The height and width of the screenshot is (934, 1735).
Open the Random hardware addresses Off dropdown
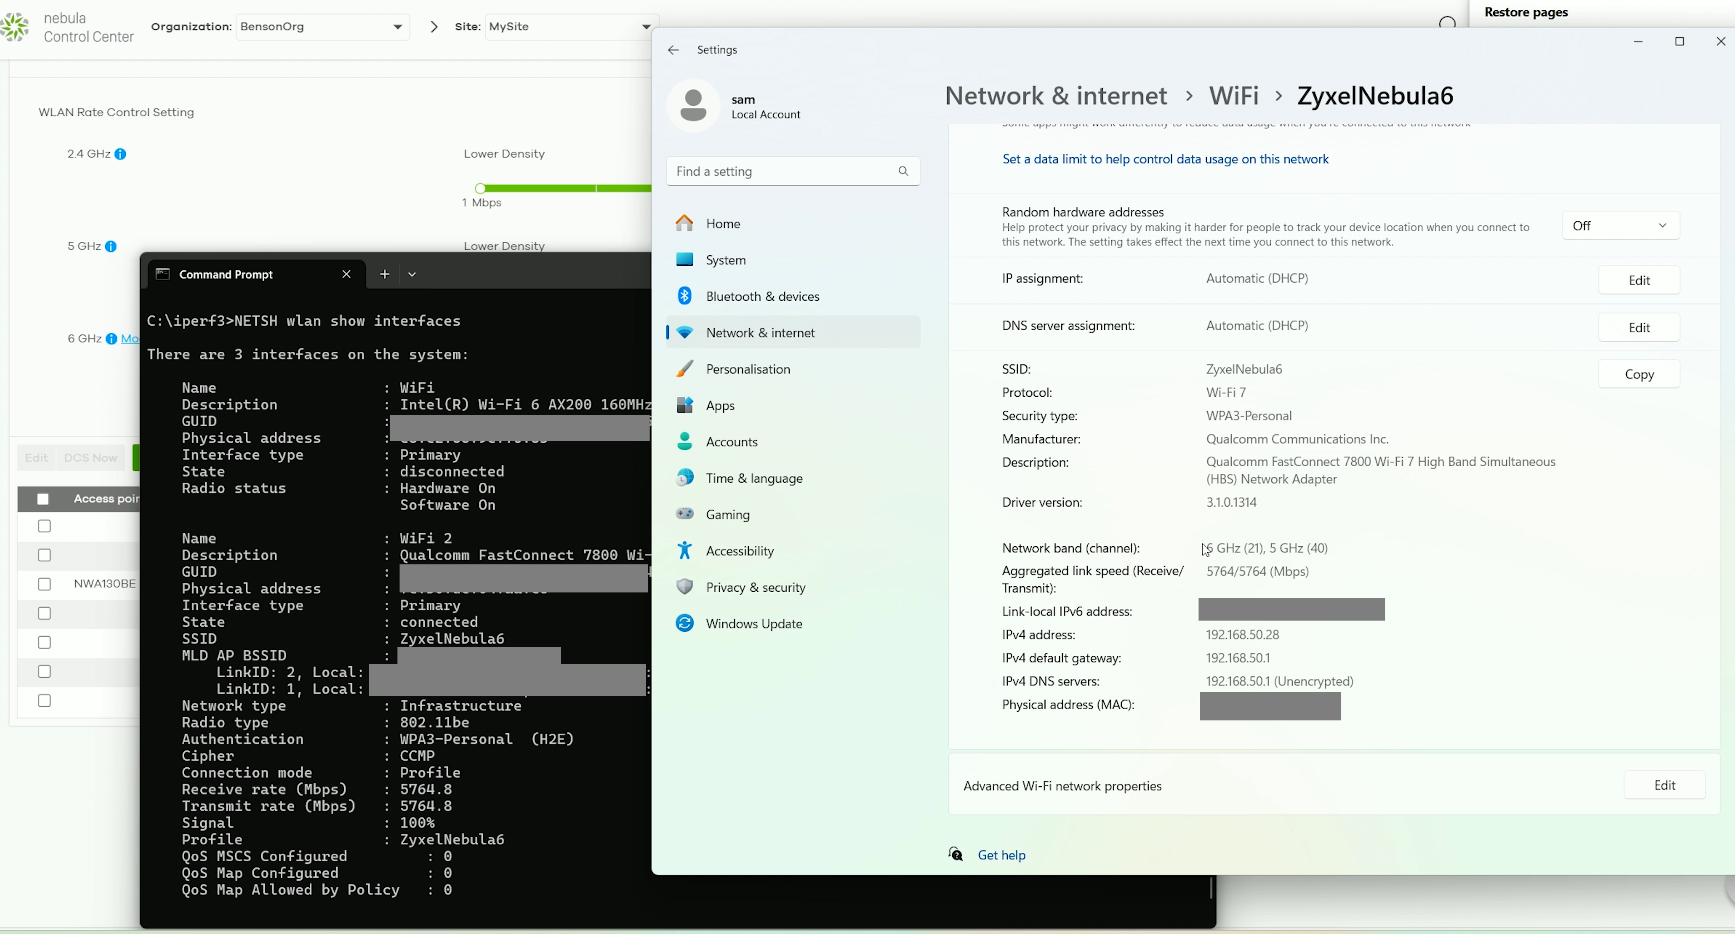[1620, 226]
